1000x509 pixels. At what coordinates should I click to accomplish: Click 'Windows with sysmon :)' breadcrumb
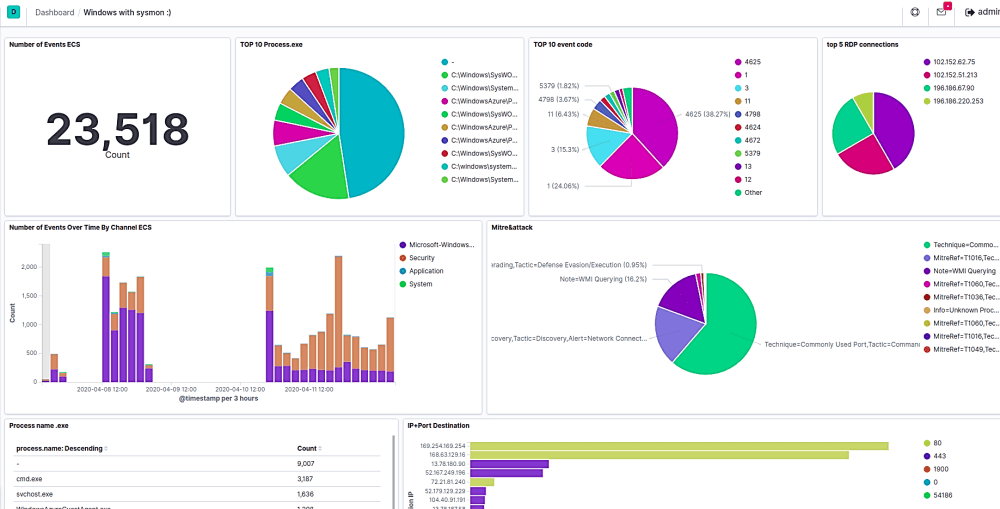point(126,13)
